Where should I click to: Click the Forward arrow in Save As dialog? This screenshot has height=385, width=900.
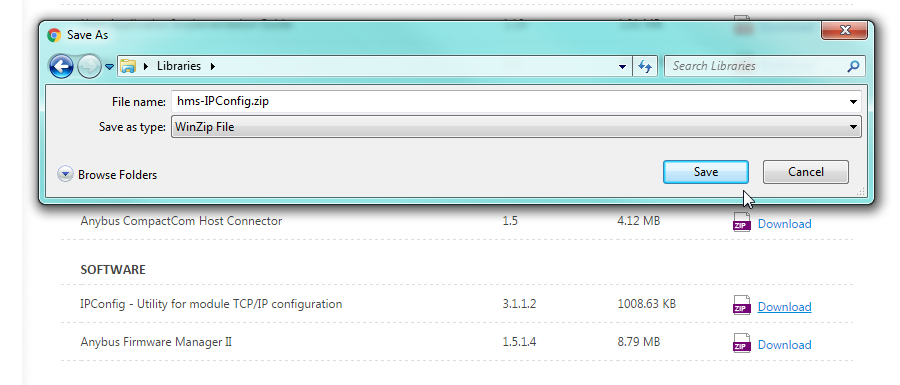(89, 67)
